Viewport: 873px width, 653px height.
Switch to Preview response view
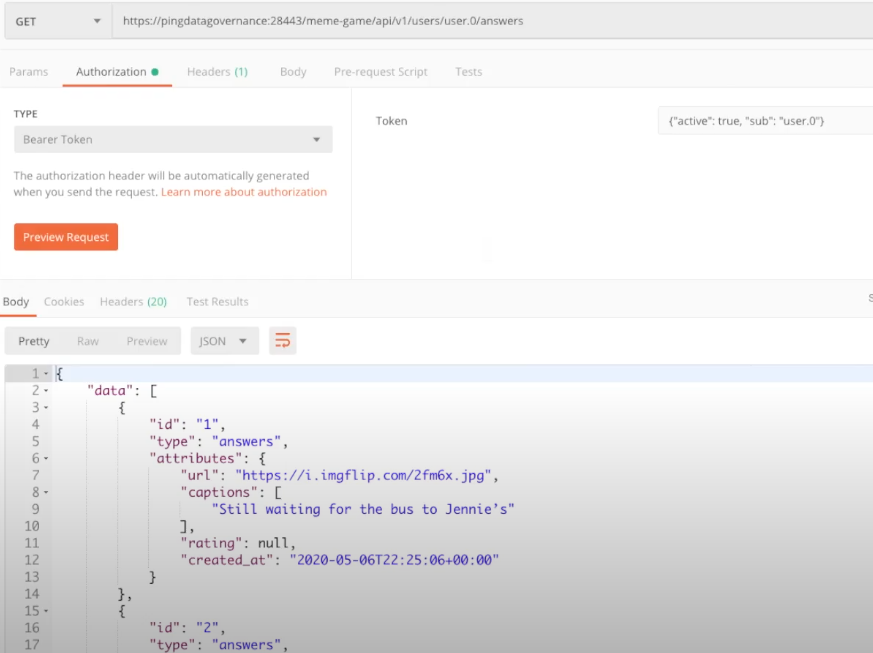click(147, 341)
